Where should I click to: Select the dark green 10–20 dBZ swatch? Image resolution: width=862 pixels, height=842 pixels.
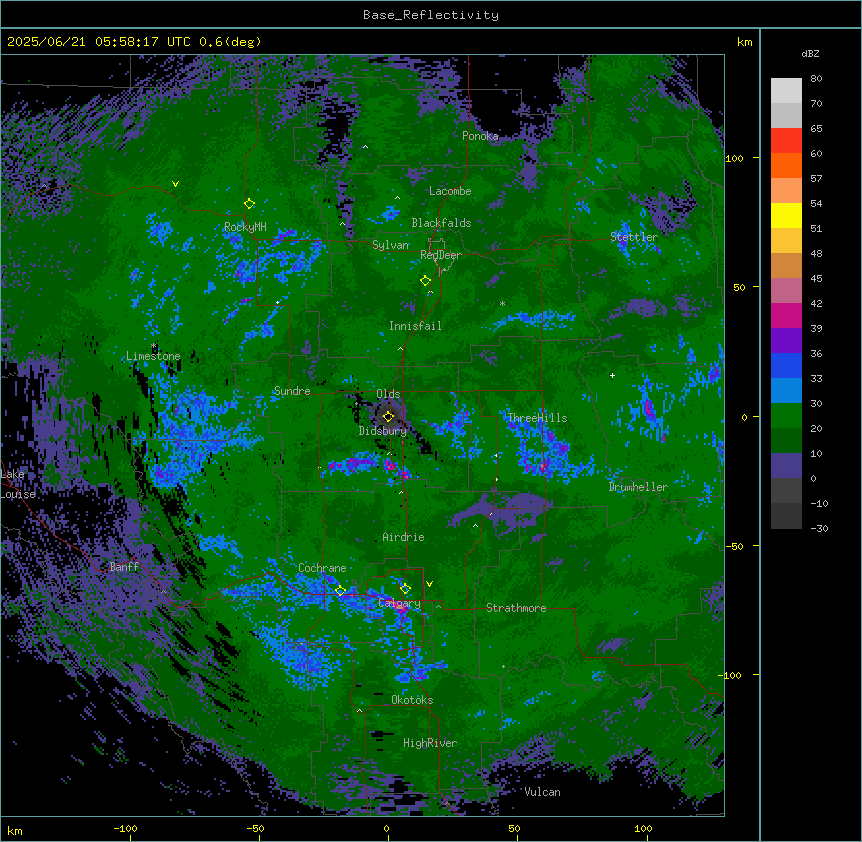point(786,441)
